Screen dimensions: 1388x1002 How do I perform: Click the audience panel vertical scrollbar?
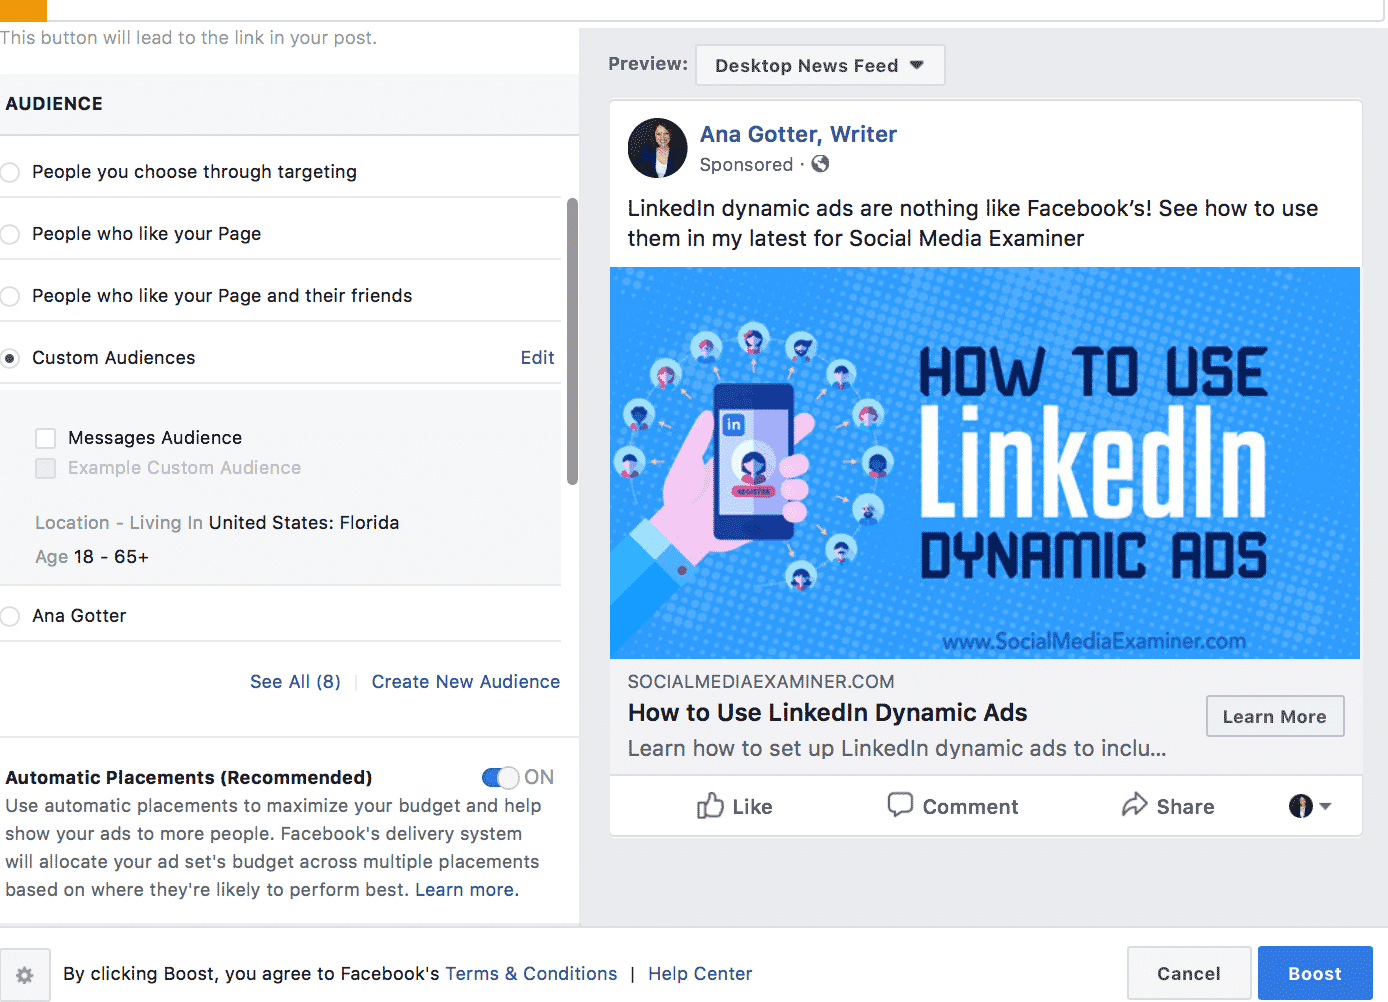tap(572, 341)
